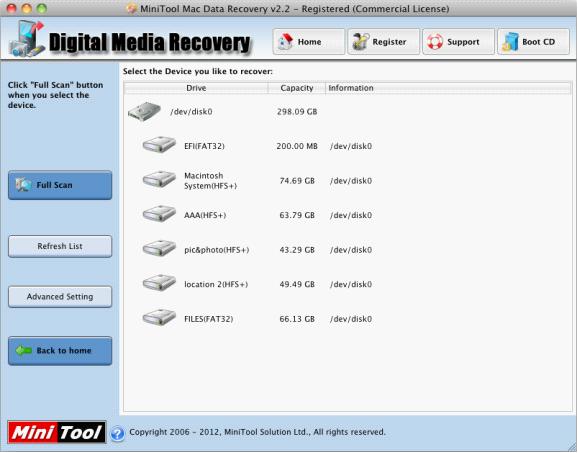Screen dimensions: 578x453
Task: Select the Macintosh System(HFS+) drive icon
Action: (159, 179)
